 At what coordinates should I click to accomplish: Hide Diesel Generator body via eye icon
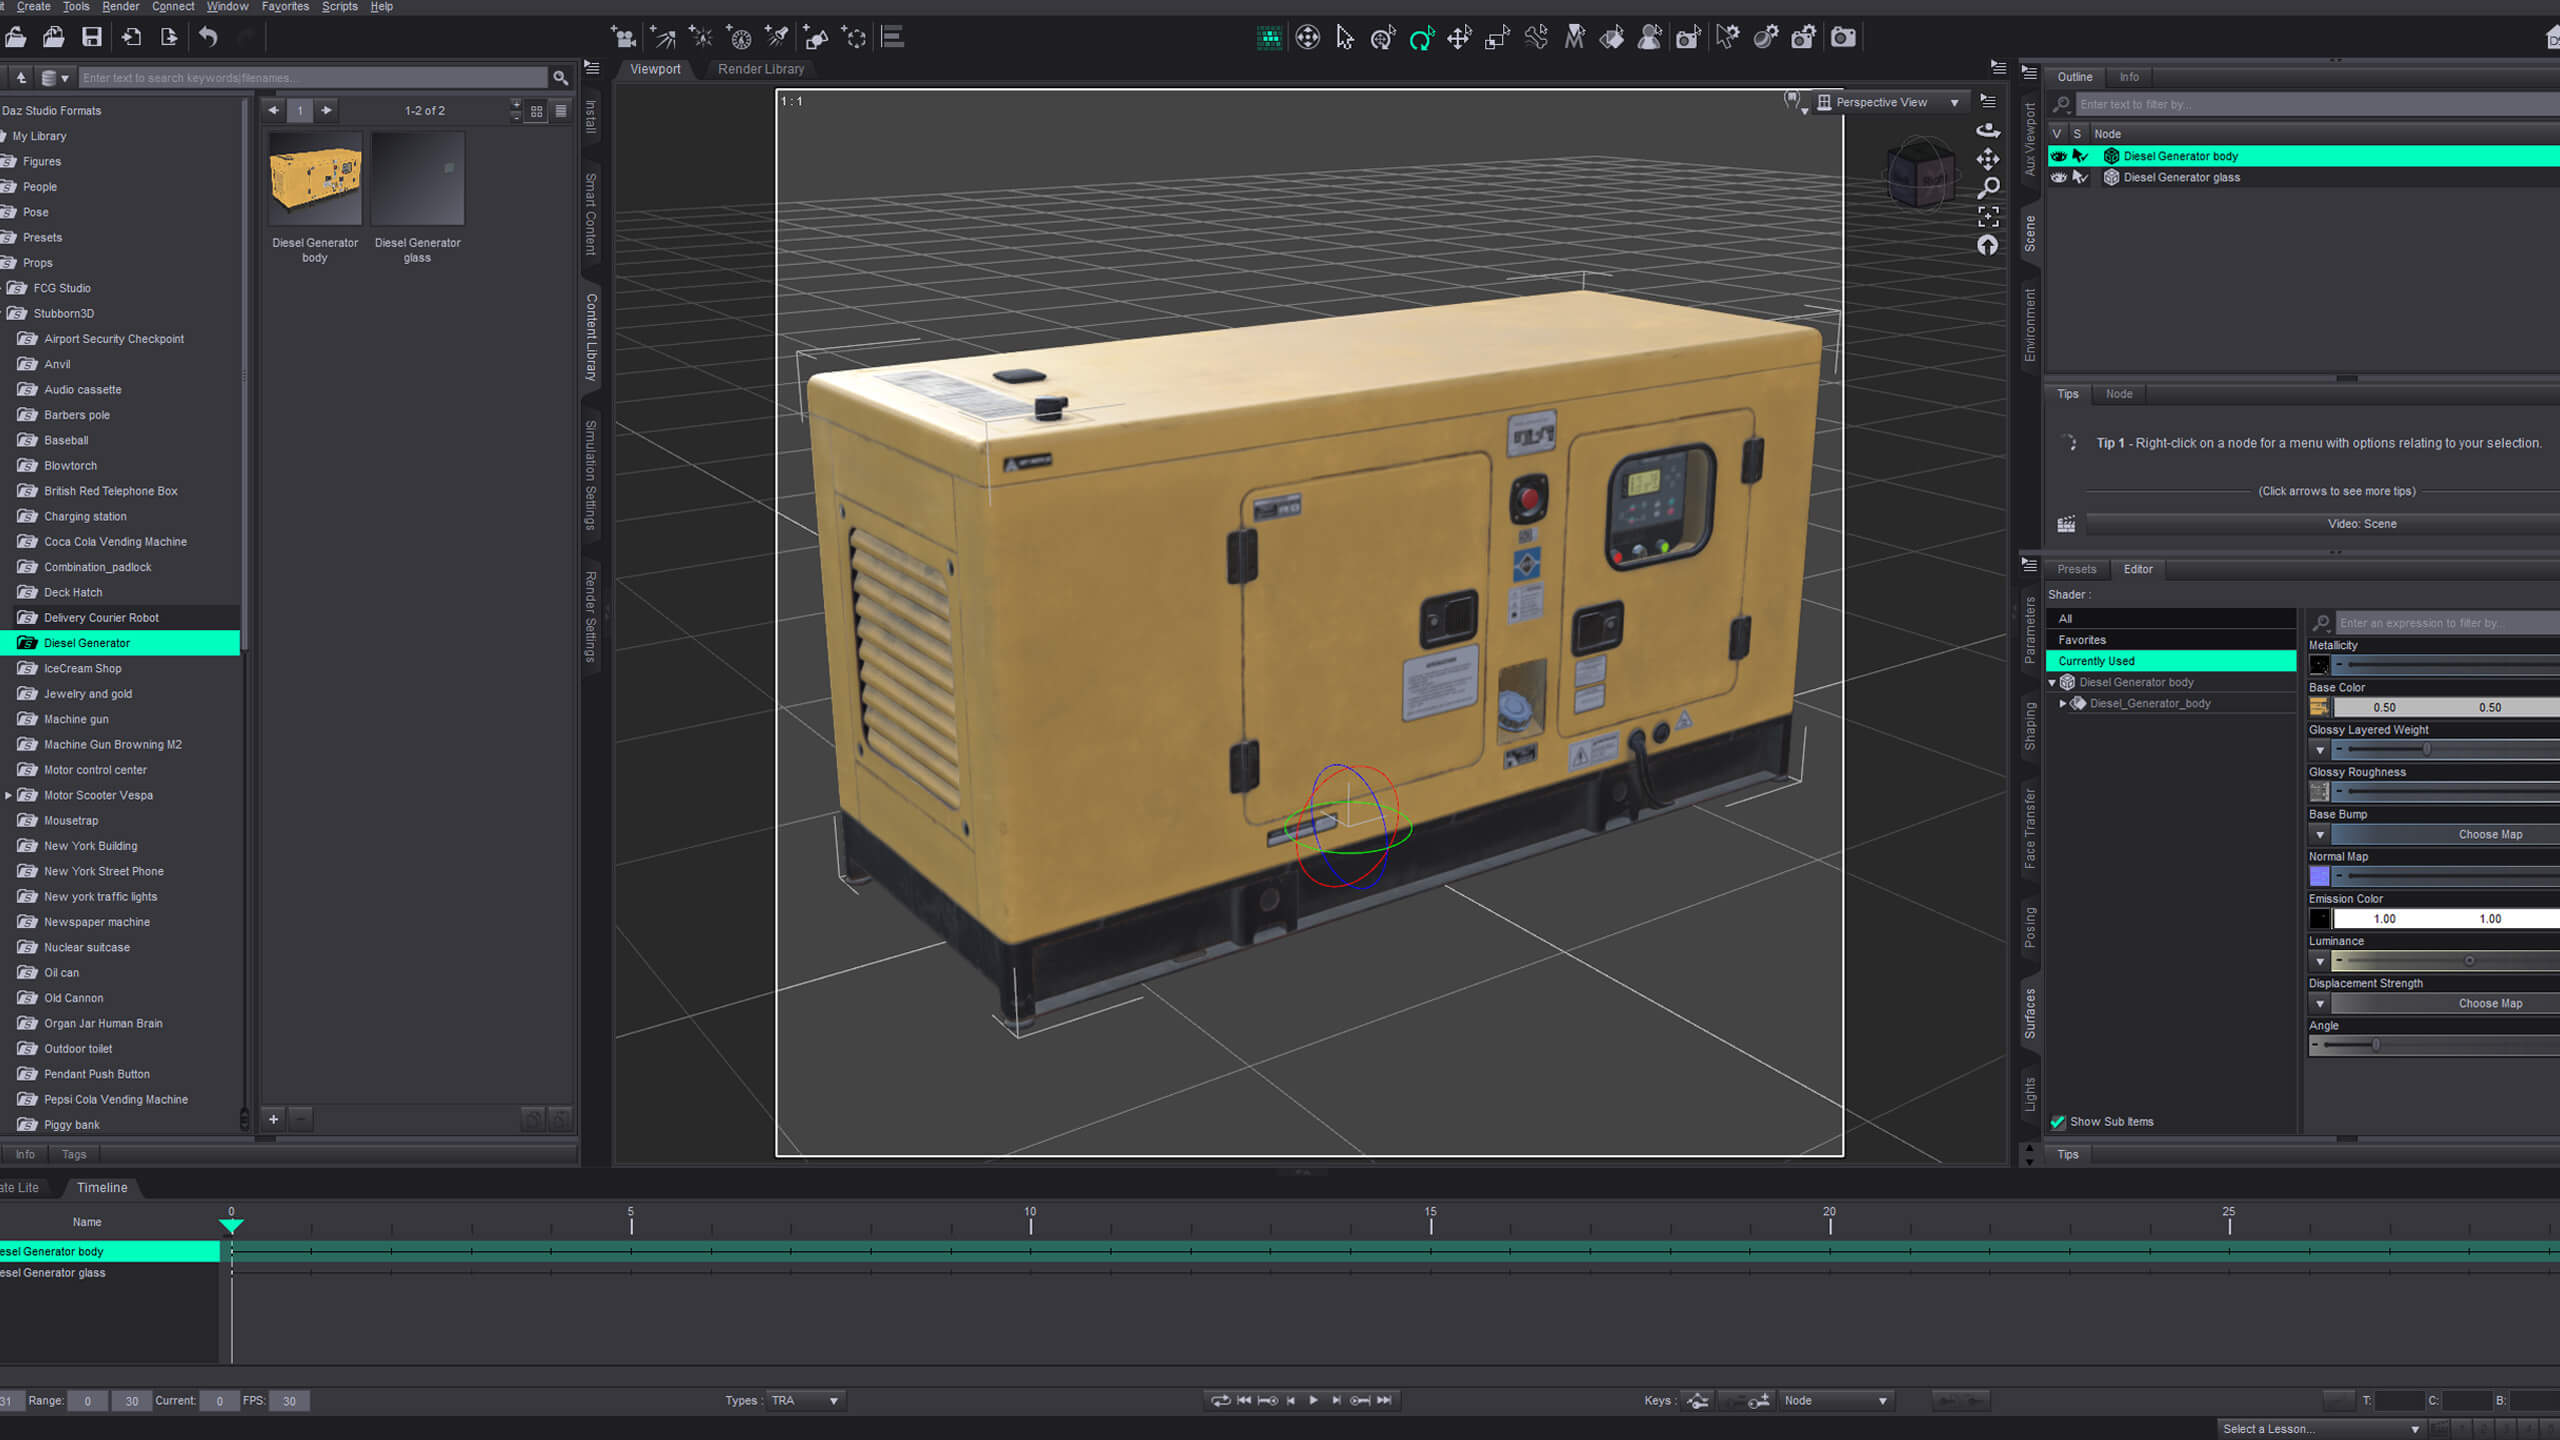[2058, 156]
